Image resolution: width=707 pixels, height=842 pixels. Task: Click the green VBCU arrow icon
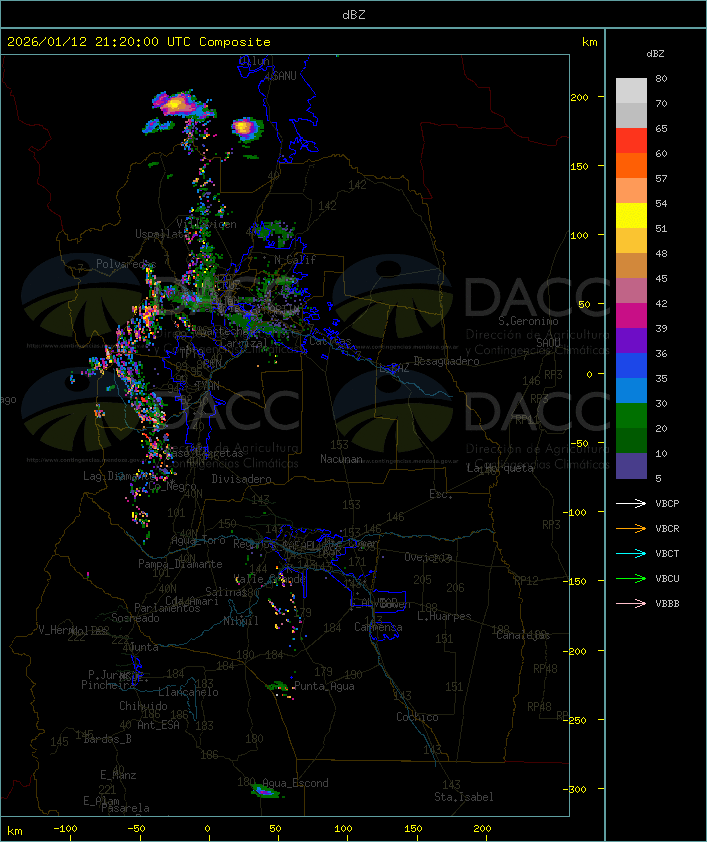point(631,578)
